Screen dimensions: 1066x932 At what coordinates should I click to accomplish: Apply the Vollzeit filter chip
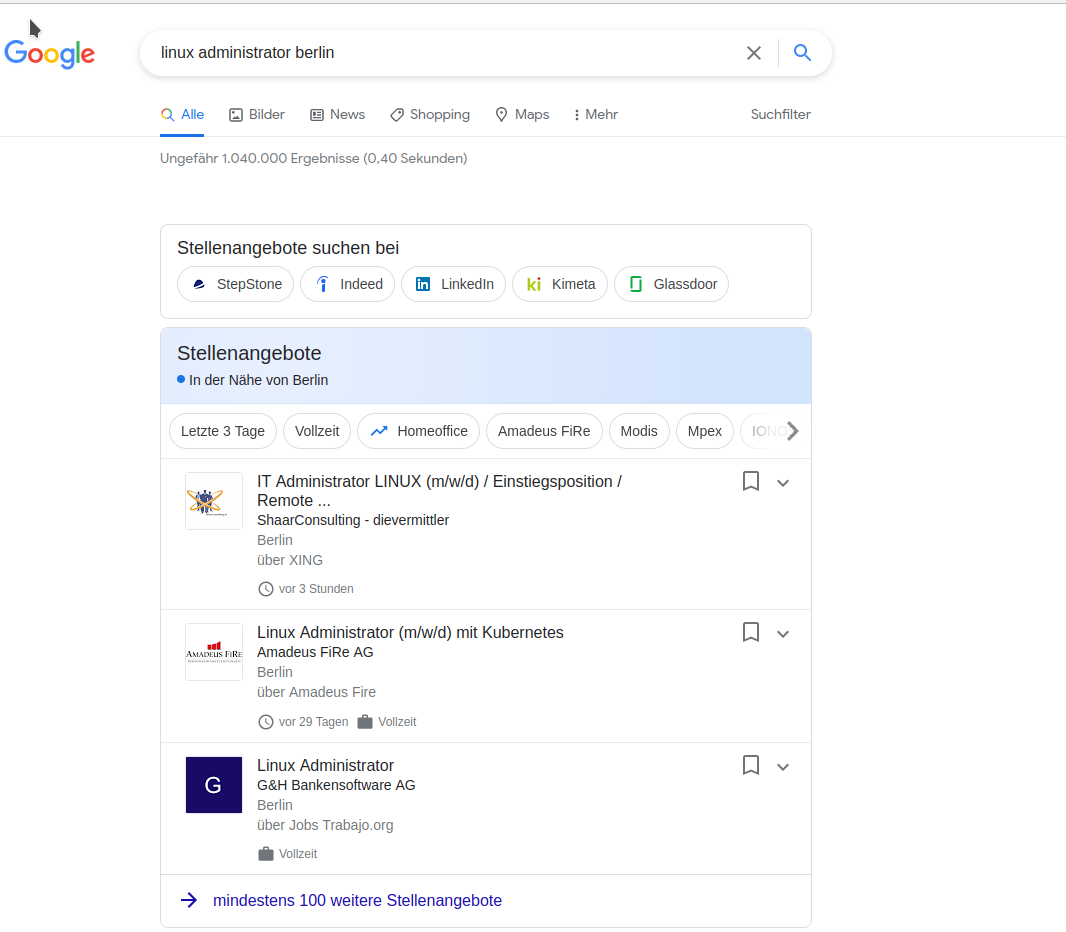point(317,431)
